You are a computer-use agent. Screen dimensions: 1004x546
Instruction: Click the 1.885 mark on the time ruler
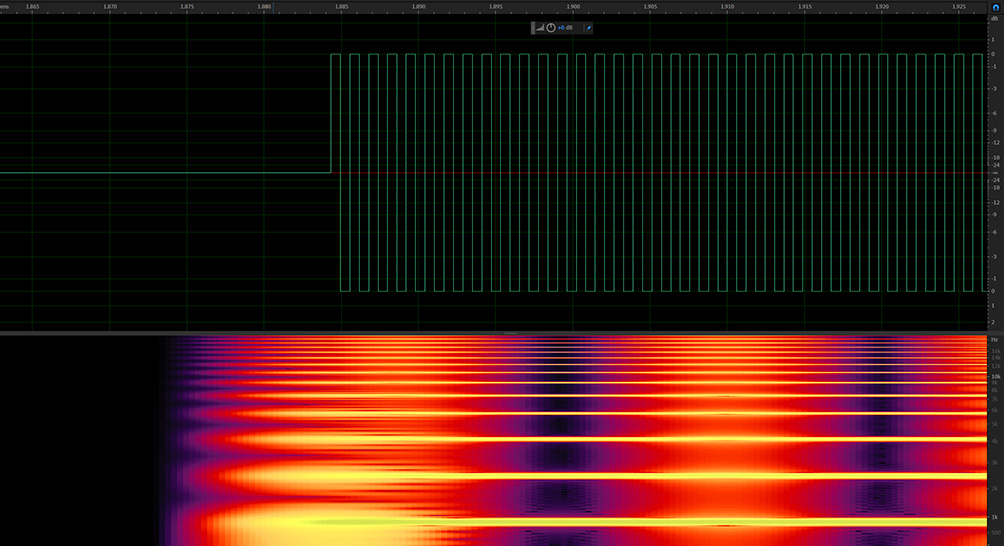pyautogui.click(x=342, y=6)
